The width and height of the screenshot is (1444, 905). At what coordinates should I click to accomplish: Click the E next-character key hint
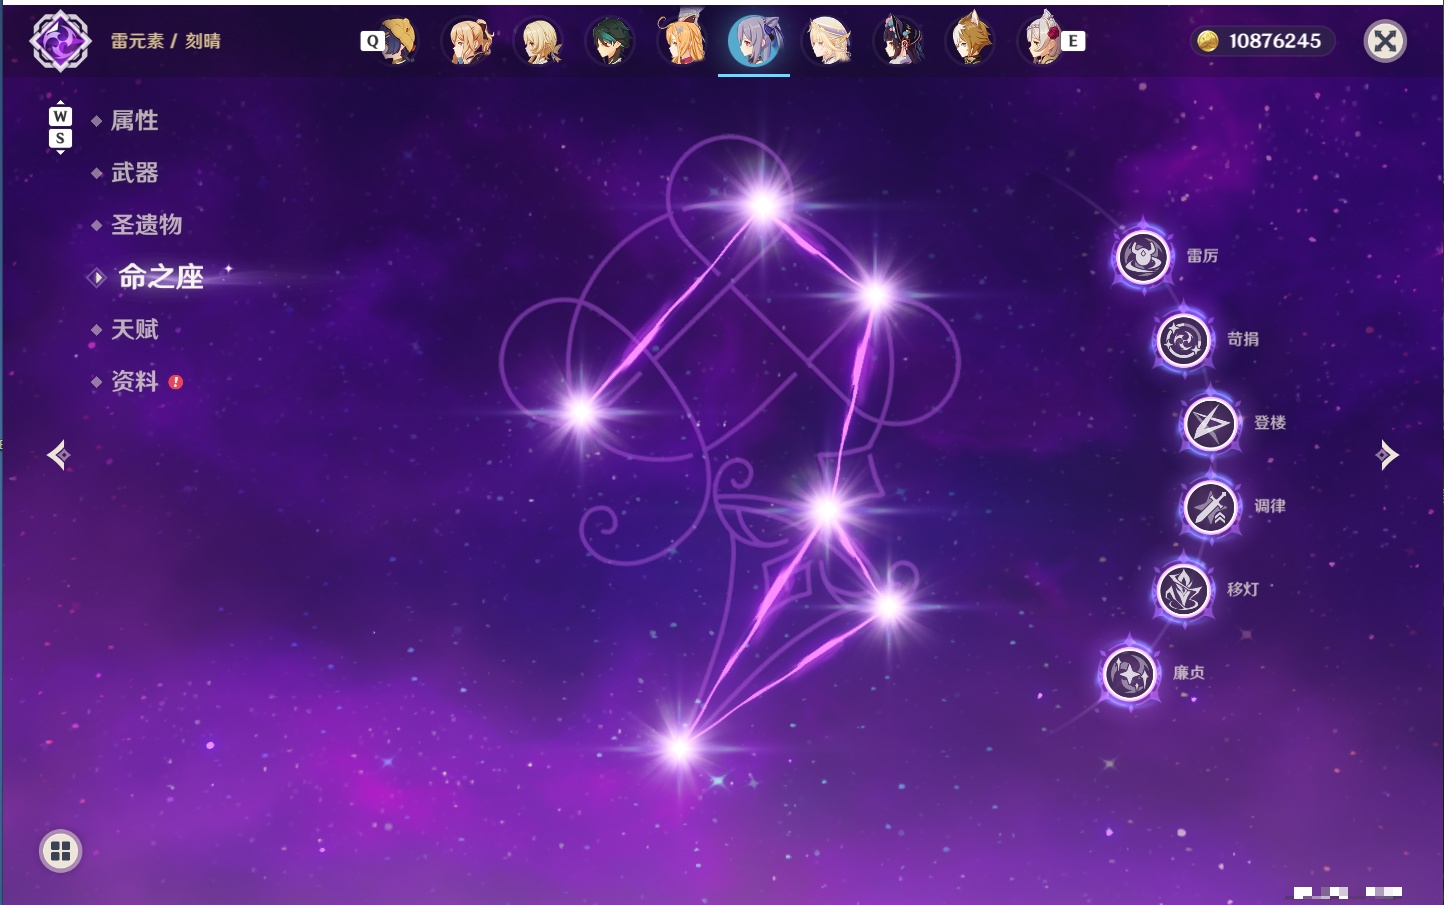tap(1073, 41)
